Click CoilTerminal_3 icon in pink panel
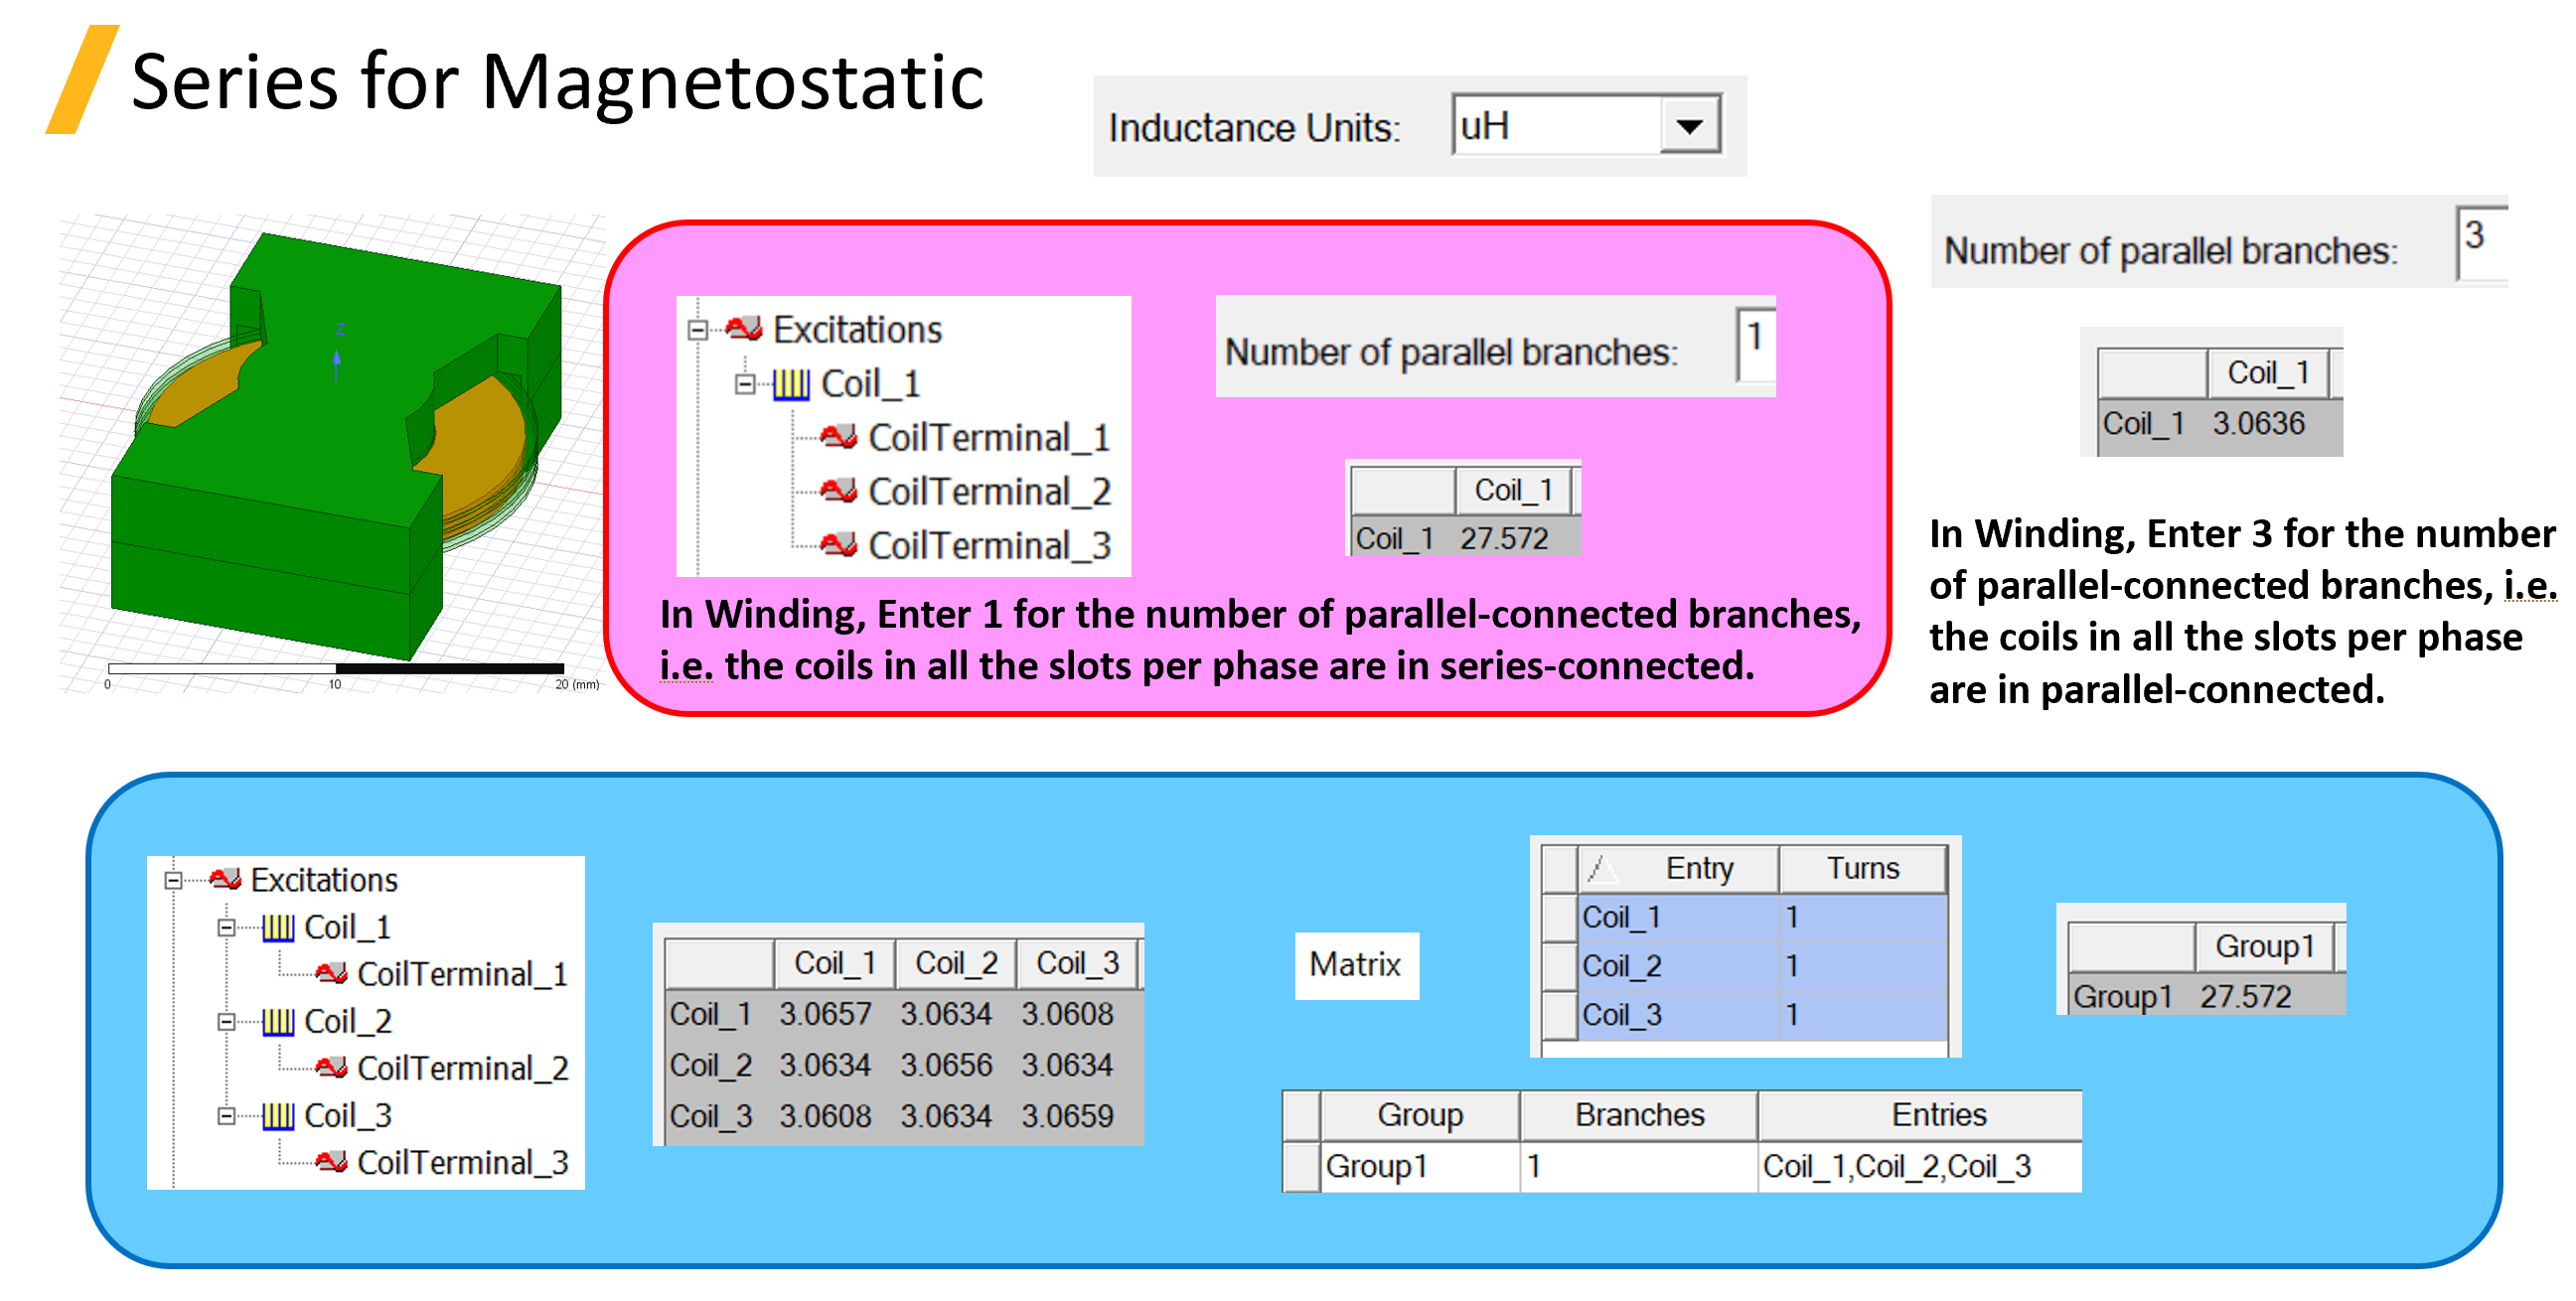 (838, 545)
